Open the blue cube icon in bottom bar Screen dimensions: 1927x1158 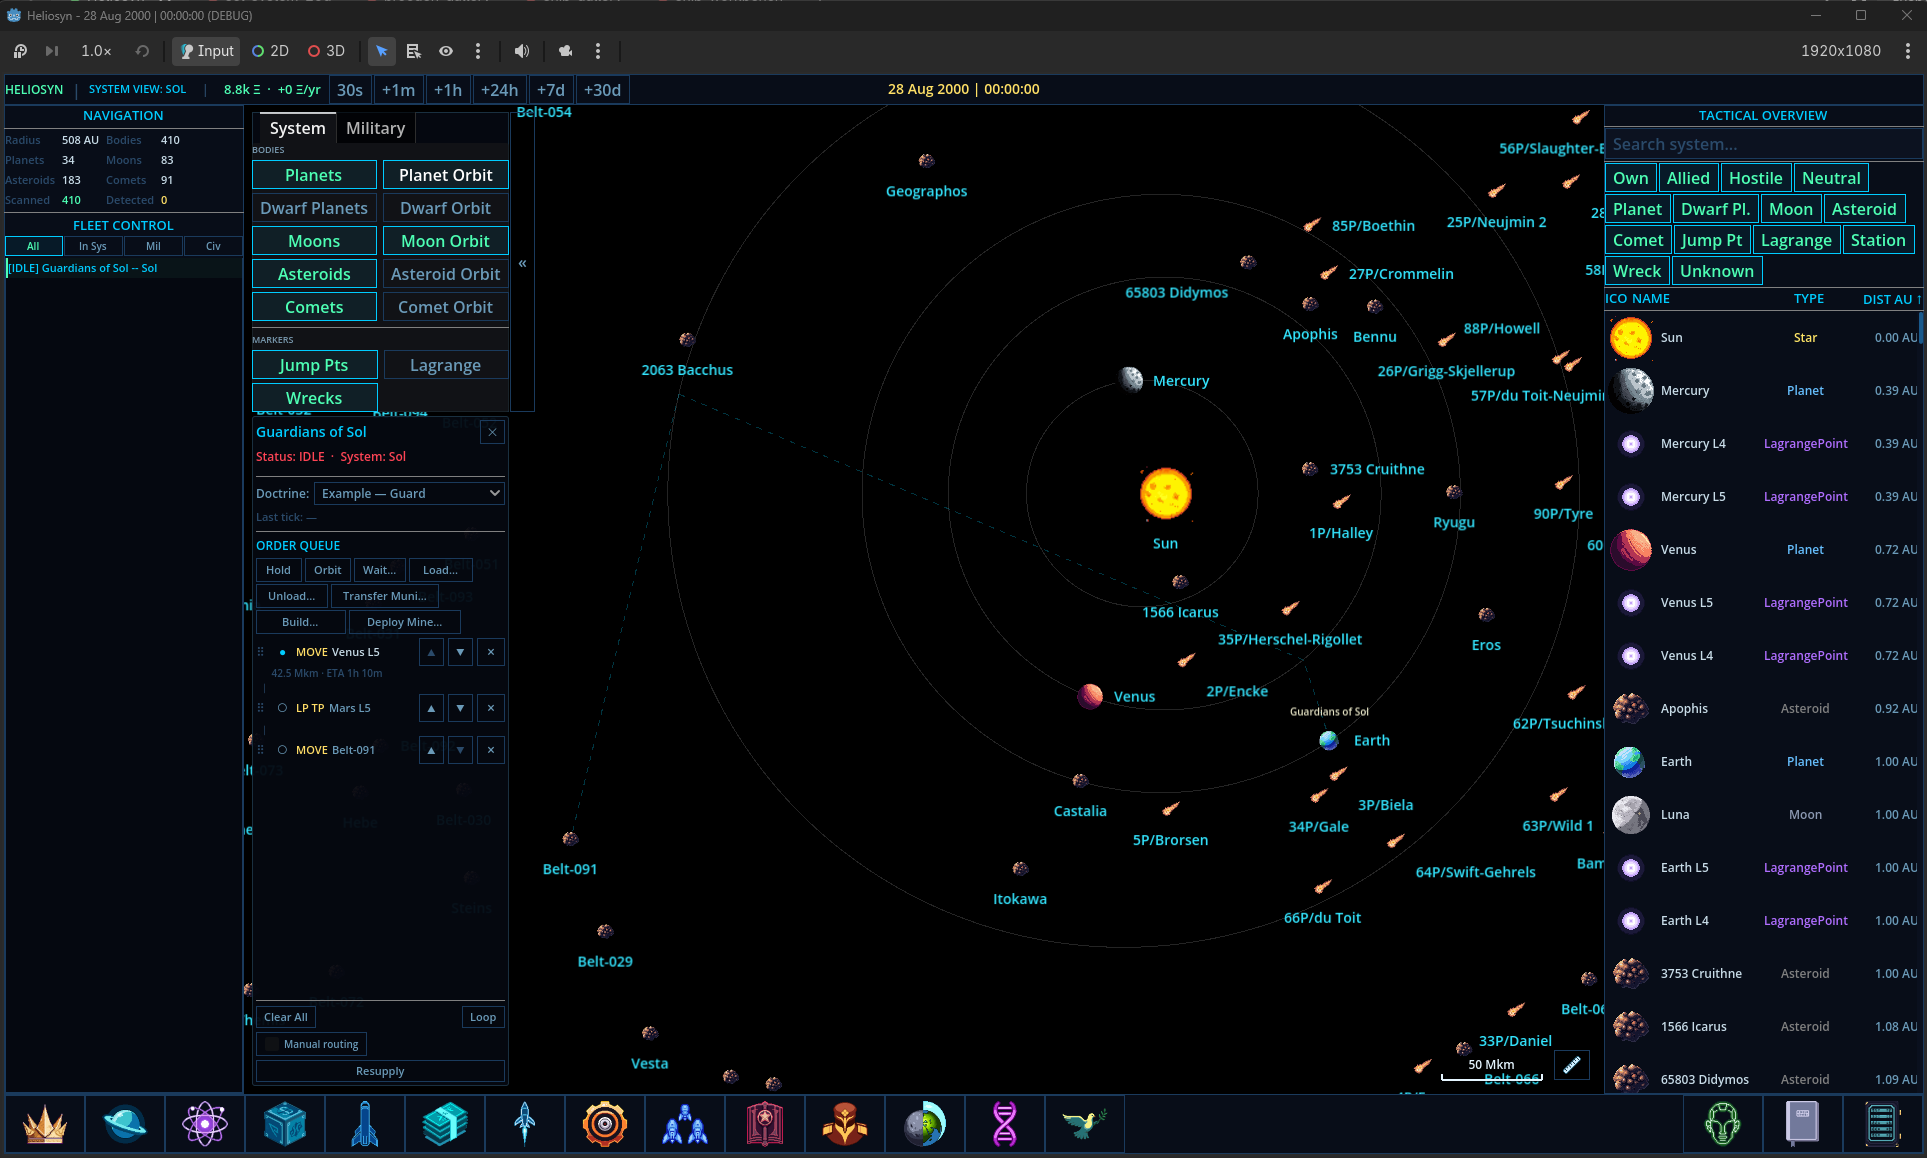click(285, 1124)
